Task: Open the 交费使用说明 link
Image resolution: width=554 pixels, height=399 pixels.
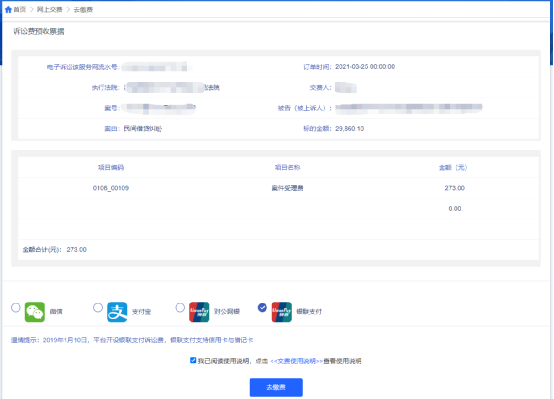Action: coord(296,361)
